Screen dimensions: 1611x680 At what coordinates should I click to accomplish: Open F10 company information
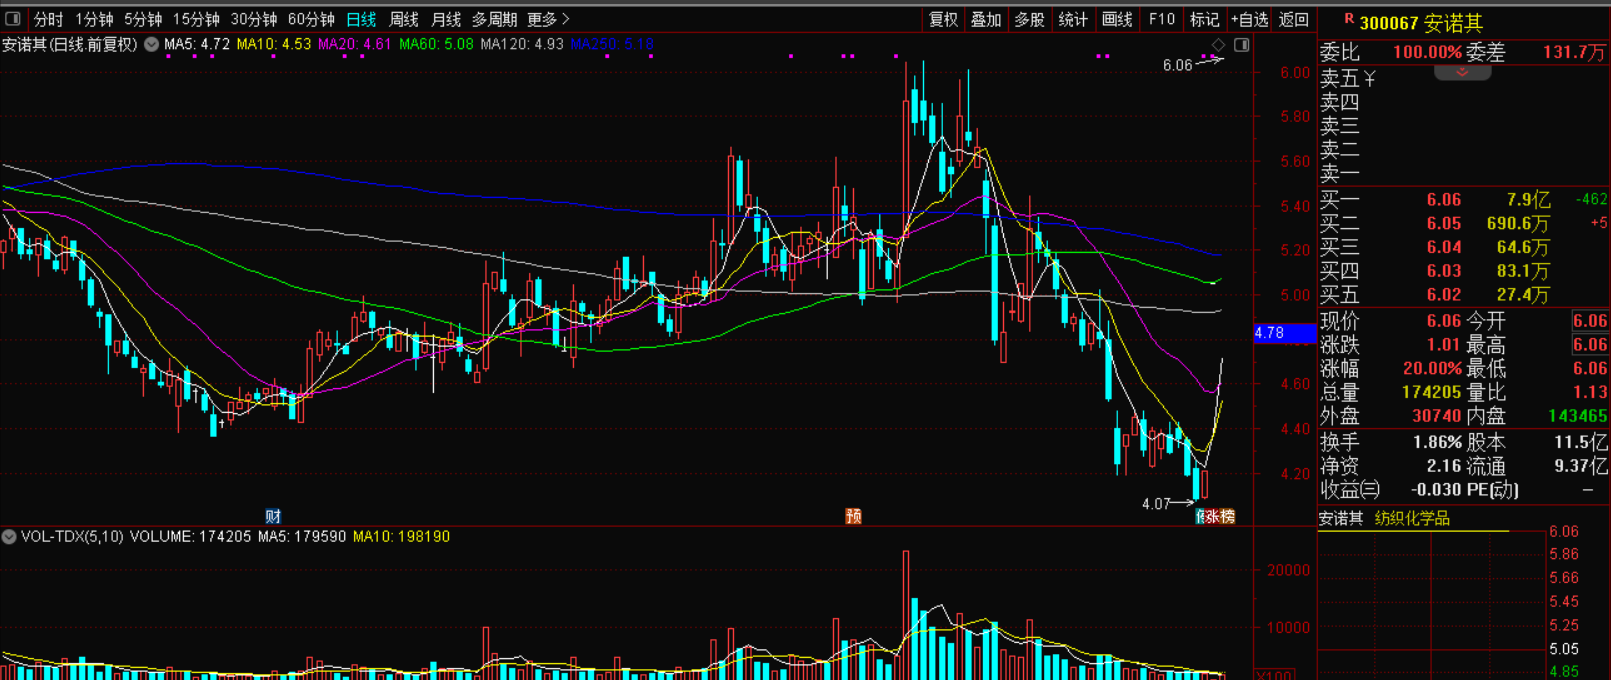tap(1161, 19)
